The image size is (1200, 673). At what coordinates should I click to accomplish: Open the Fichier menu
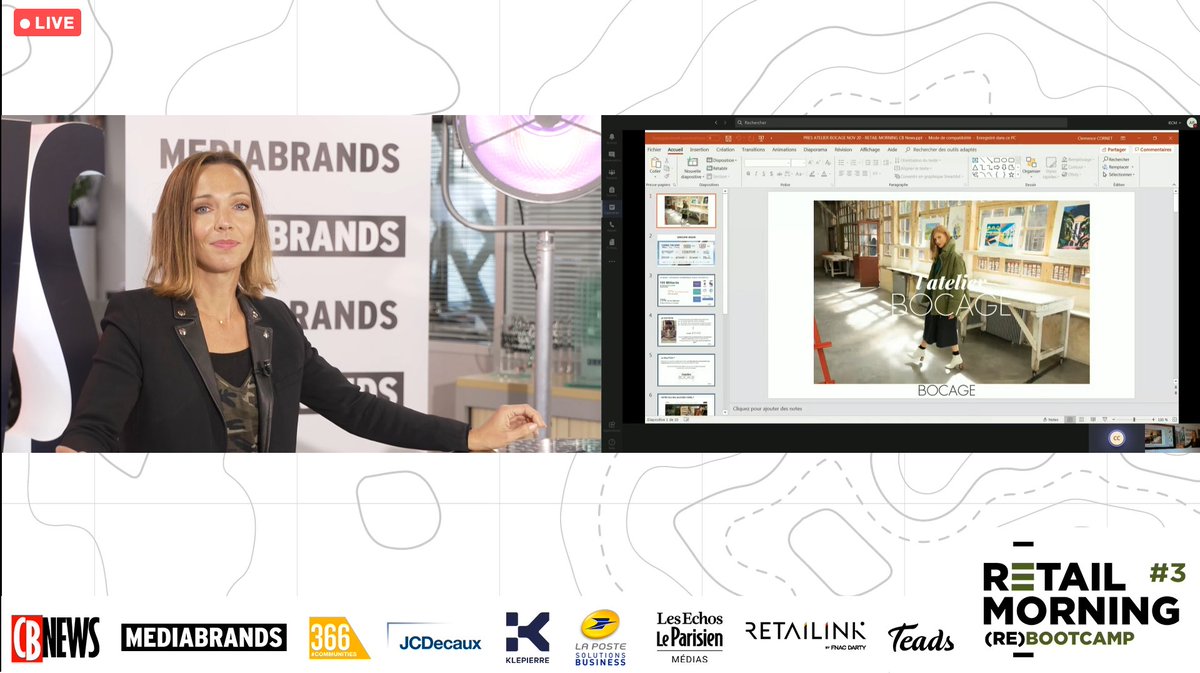point(654,149)
